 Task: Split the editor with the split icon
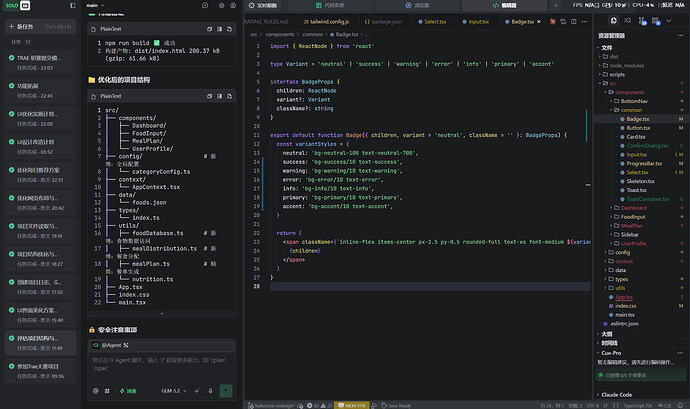click(573, 22)
